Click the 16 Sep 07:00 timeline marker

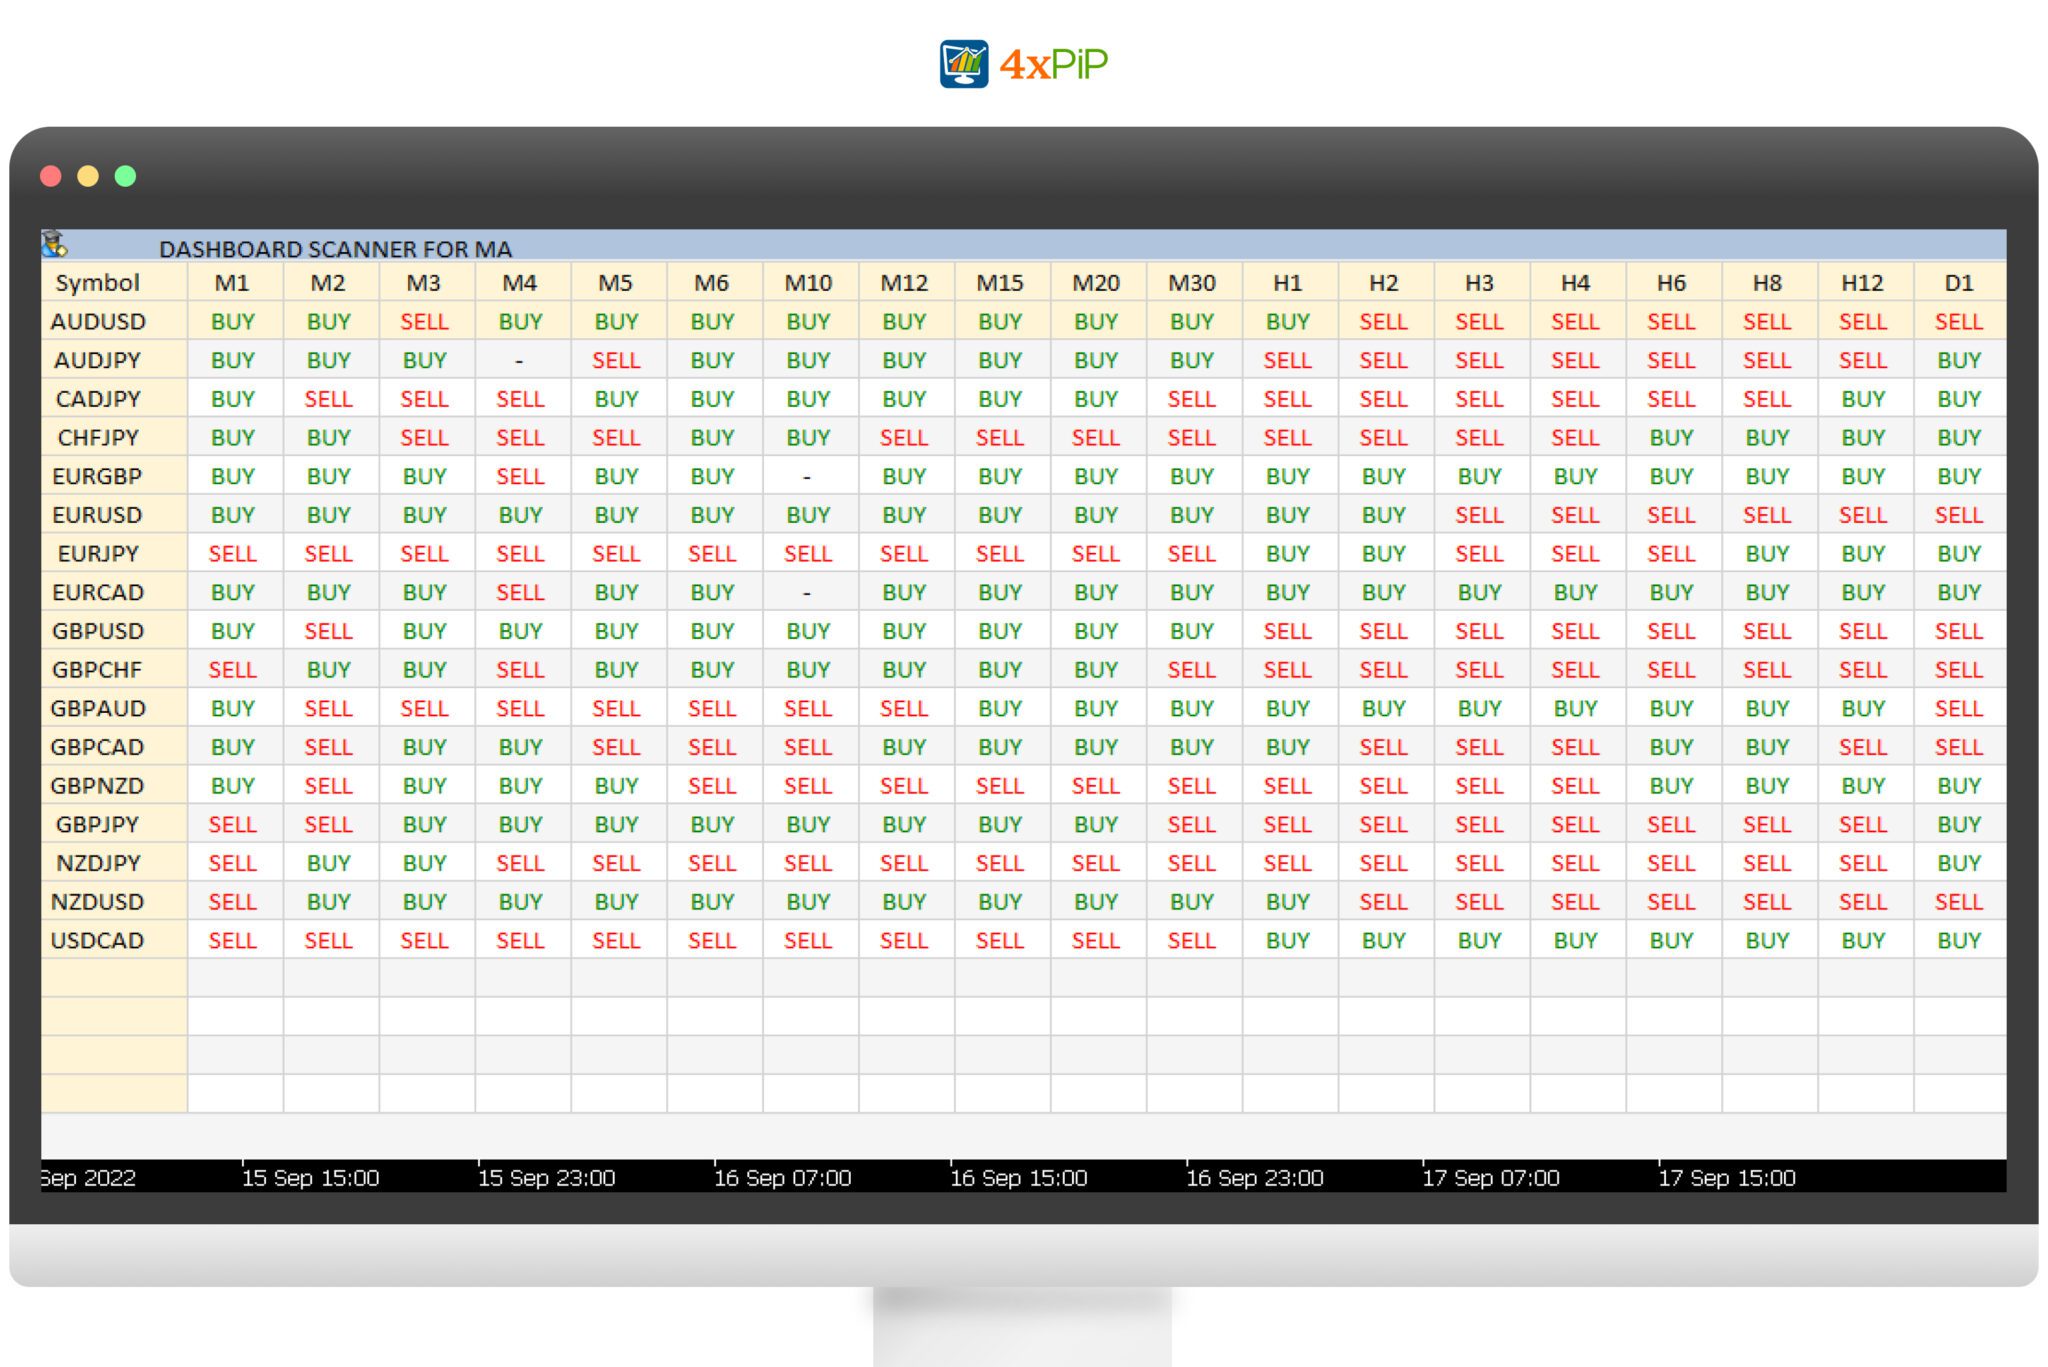(785, 1178)
